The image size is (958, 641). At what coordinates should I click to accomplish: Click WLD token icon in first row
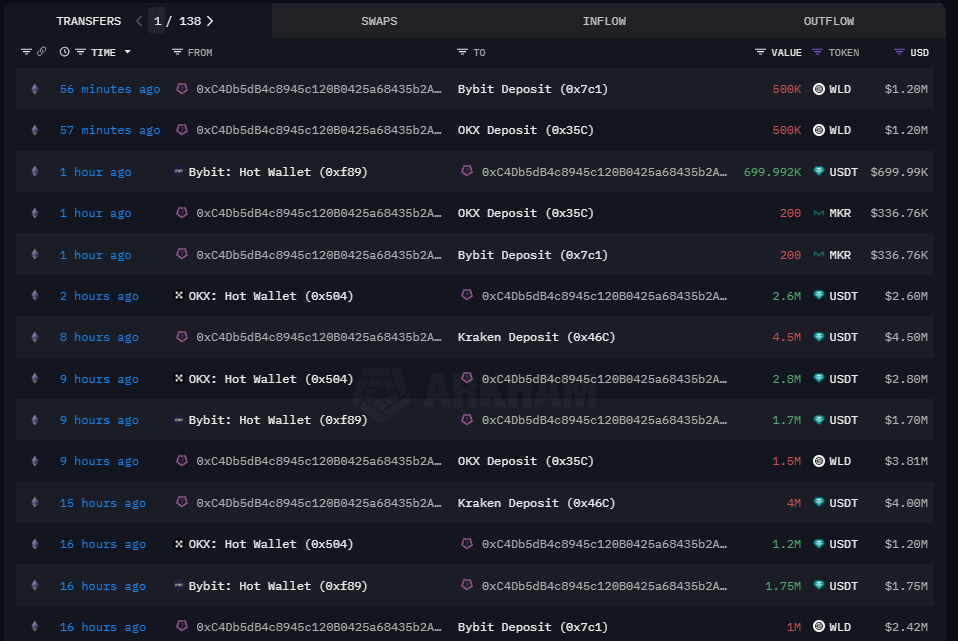(819, 89)
